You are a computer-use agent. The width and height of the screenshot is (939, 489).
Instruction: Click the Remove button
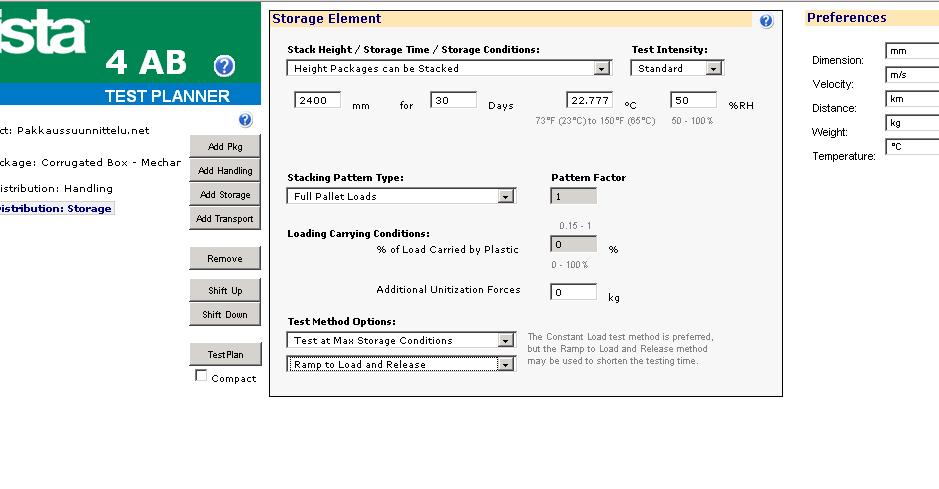coord(225,259)
